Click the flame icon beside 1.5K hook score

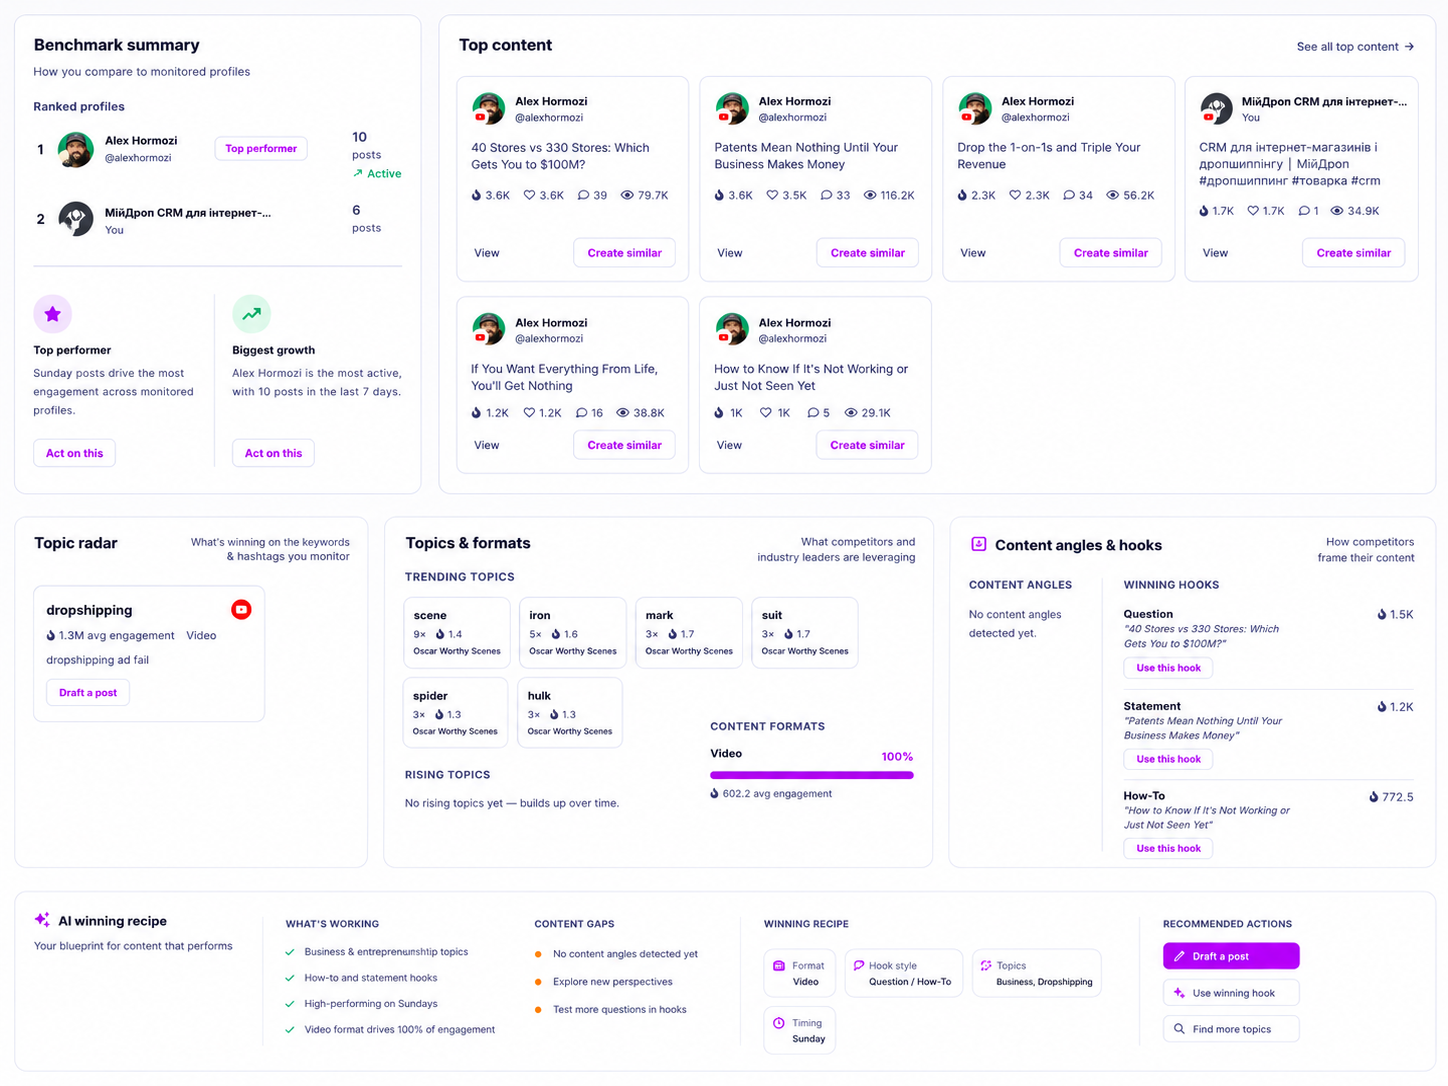pyautogui.click(x=1382, y=614)
